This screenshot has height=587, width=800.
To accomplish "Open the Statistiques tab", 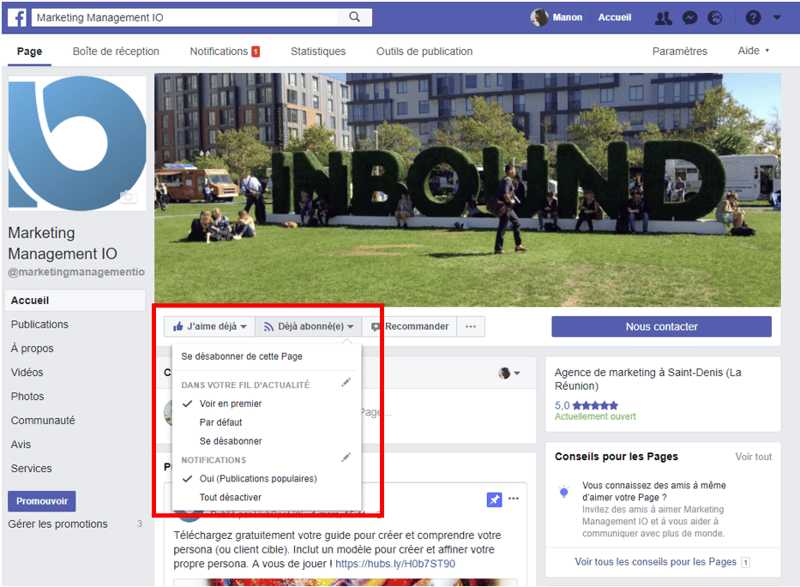I will point(318,52).
